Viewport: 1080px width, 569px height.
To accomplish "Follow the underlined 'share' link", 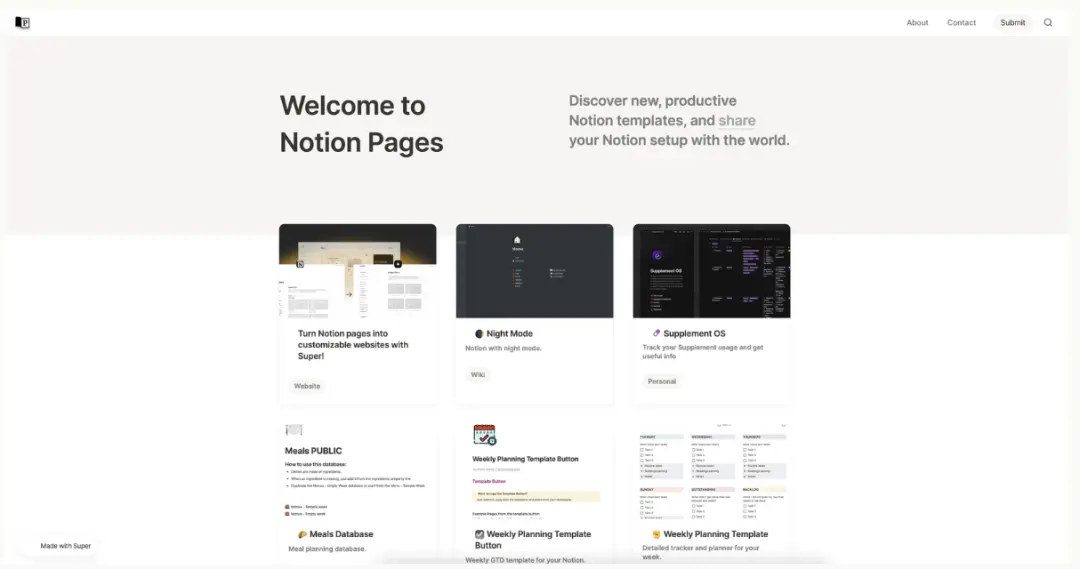I will (x=737, y=121).
